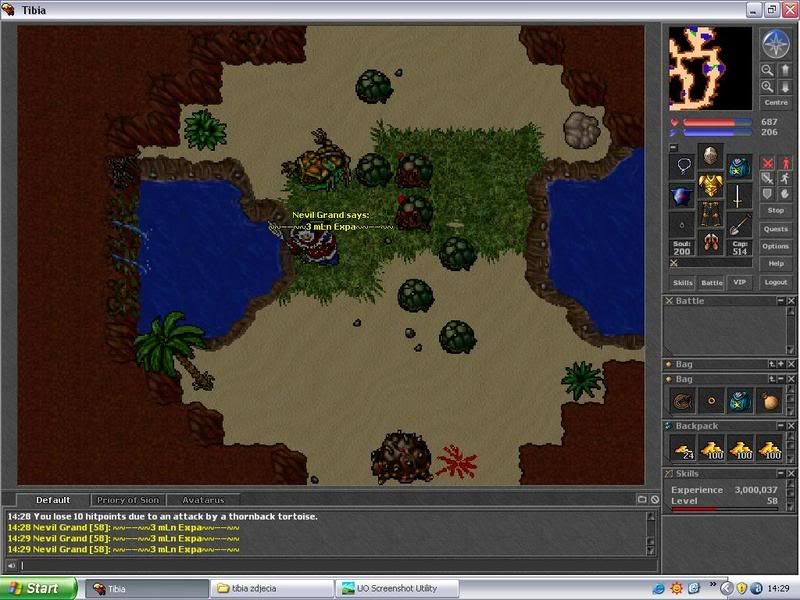Select balanced fighting mode
The width and height of the screenshot is (800, 600).
click(767, 178)
